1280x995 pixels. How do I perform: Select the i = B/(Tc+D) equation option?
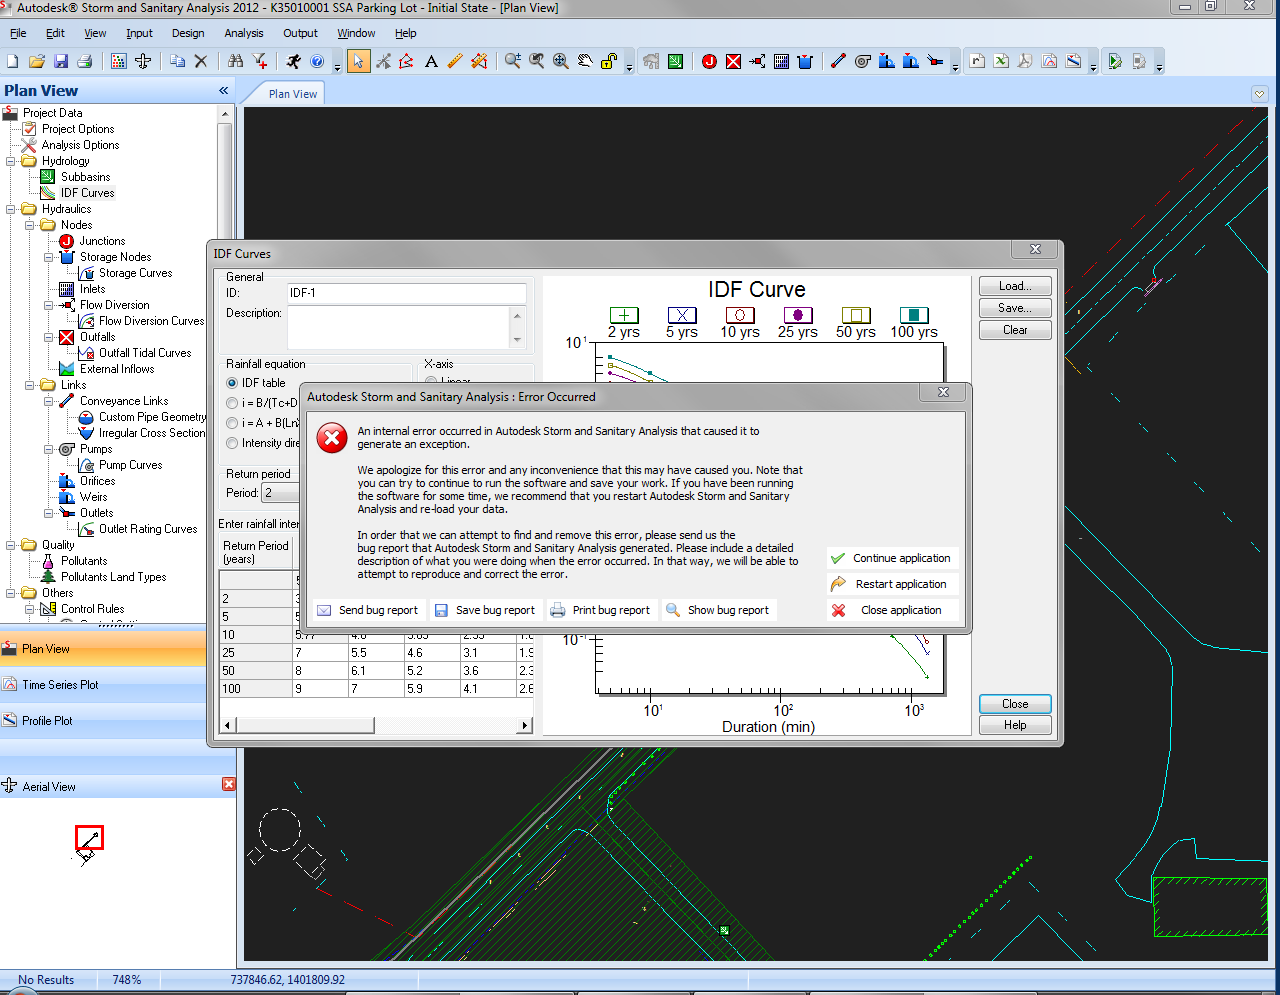click(232, 403)
